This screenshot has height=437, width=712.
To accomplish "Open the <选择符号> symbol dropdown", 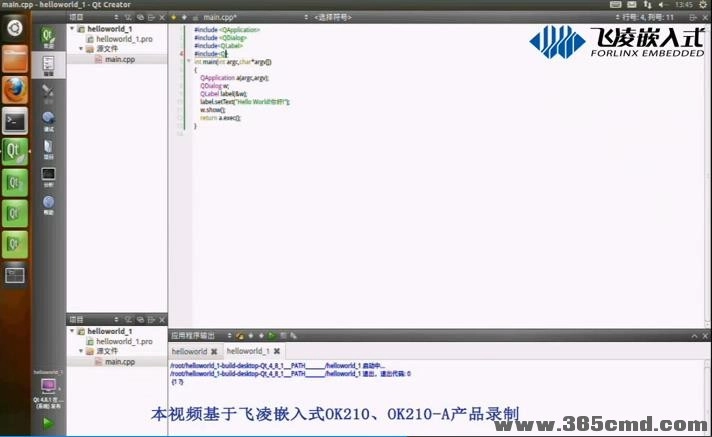I will click(x=332, y=17).
